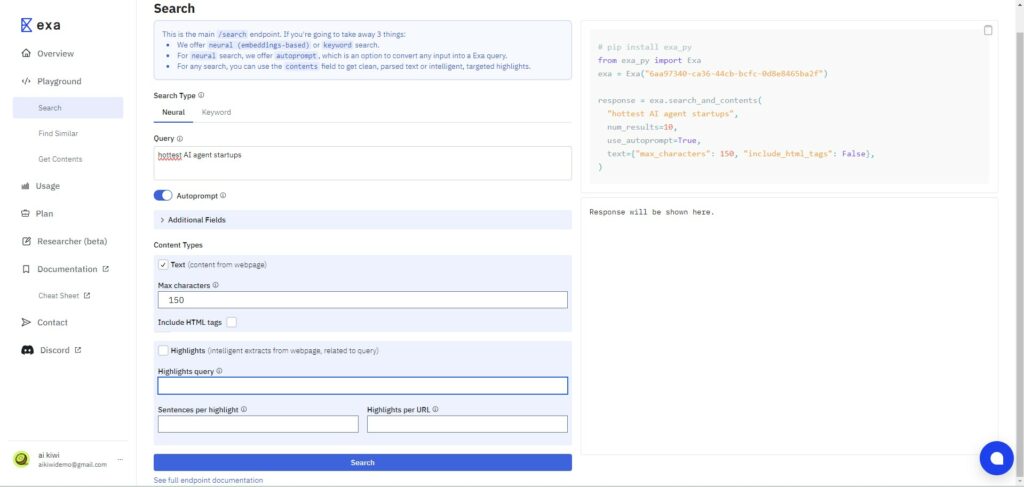Open the Discord link
Screen dimensions: 1024x487
pyautogui.click(x=55, y=350)
